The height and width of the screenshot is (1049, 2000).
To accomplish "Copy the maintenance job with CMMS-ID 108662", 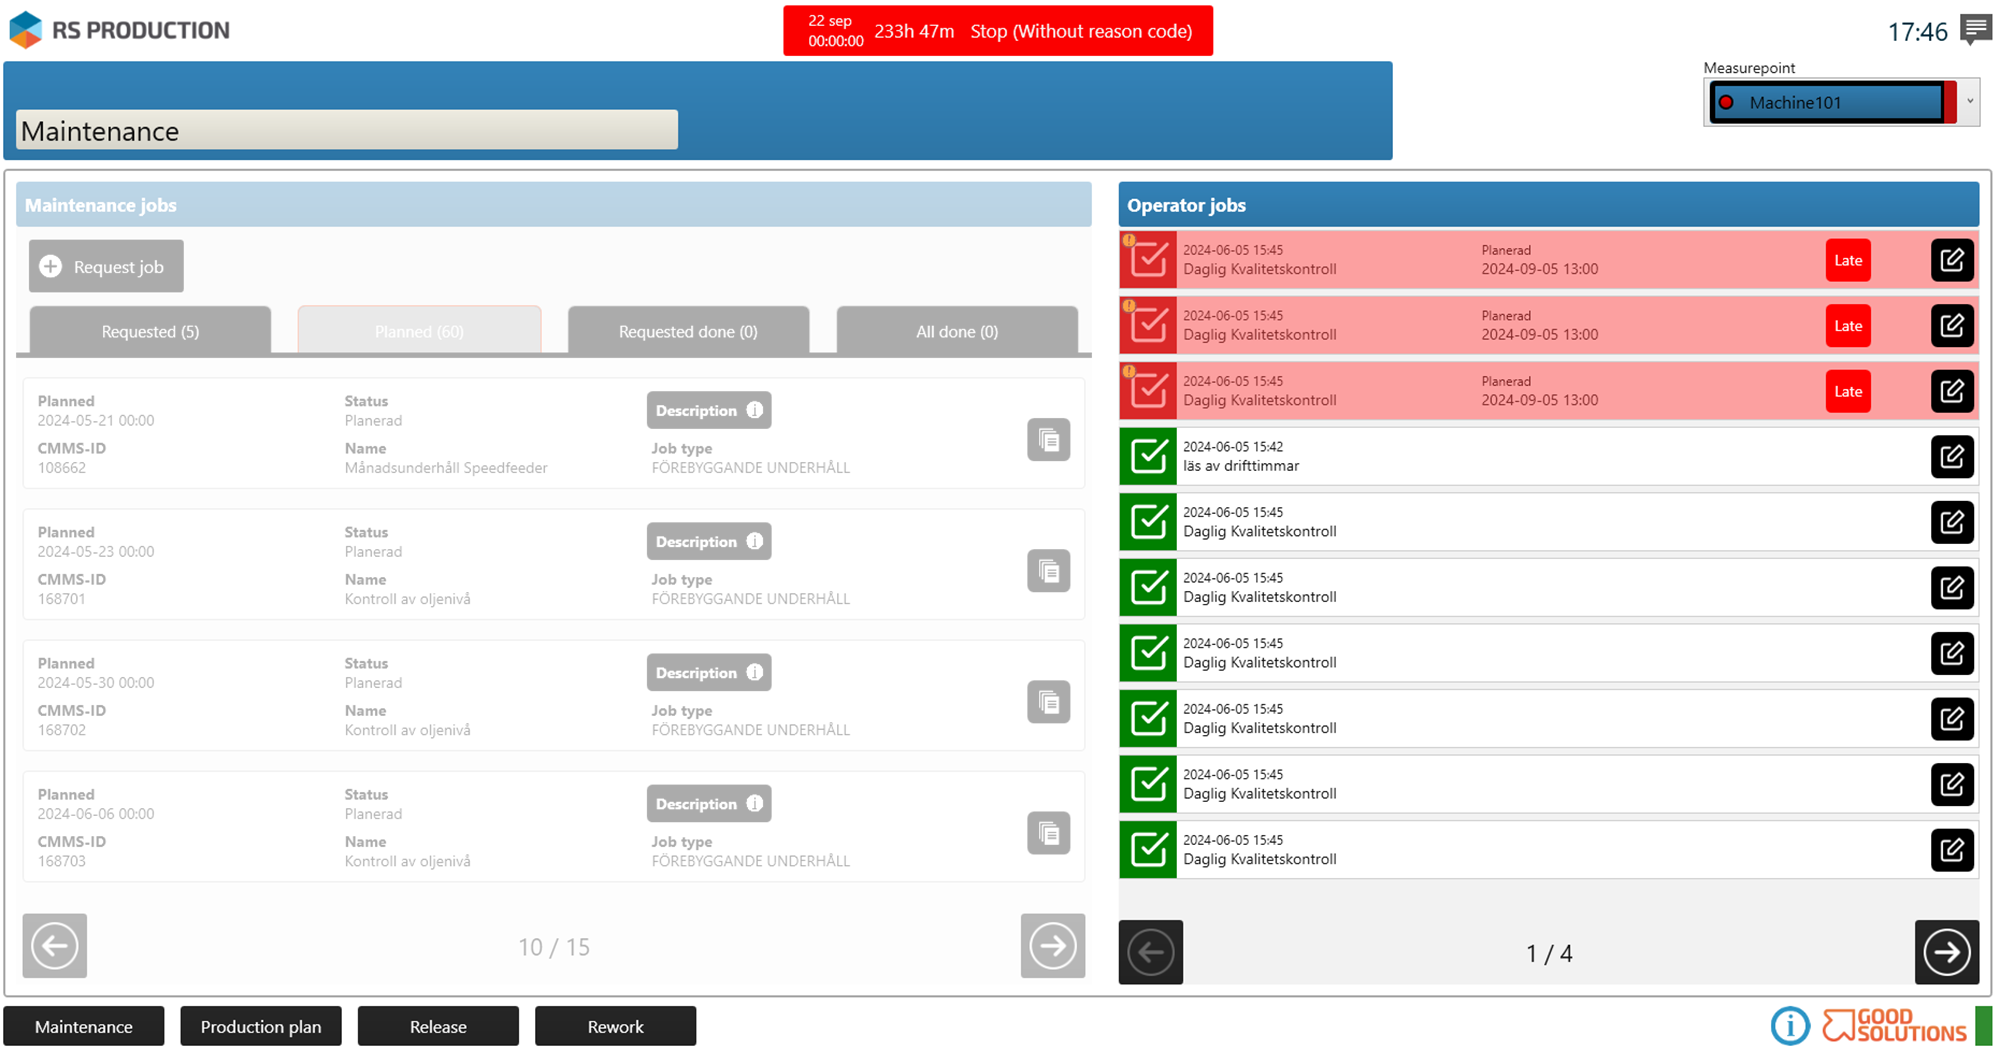I will pos(1048,440).
